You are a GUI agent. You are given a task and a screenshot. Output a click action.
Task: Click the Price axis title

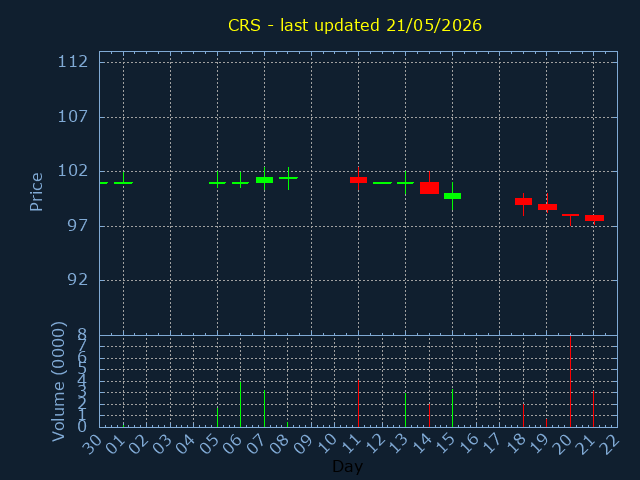coord(36,192)
